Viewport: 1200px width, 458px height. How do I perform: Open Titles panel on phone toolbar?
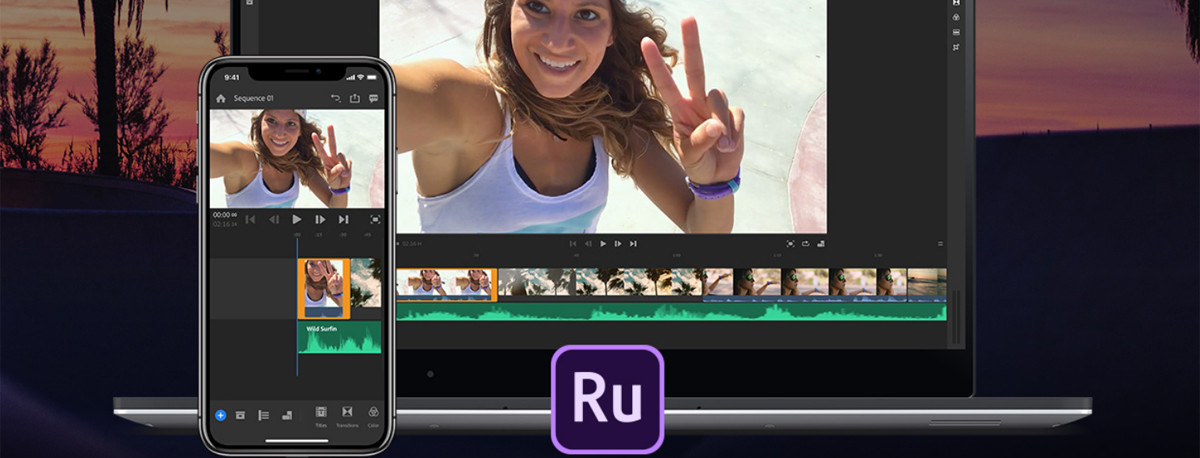321,414
